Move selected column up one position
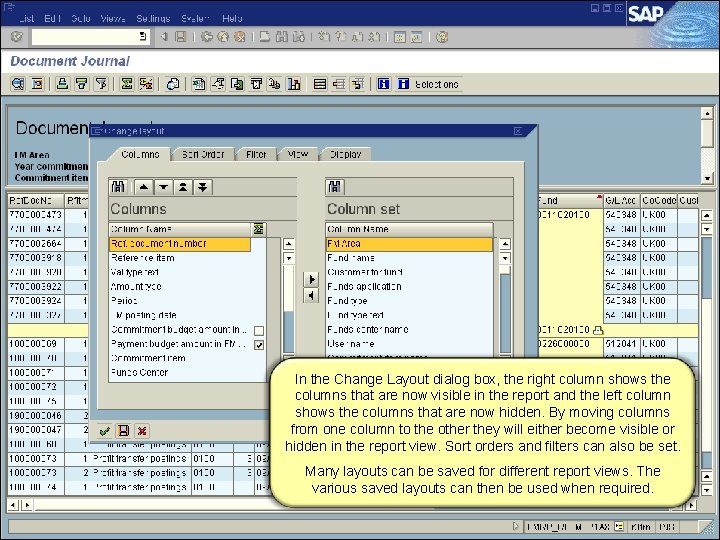Screen dimensions: 720x540 coord(144,187)
